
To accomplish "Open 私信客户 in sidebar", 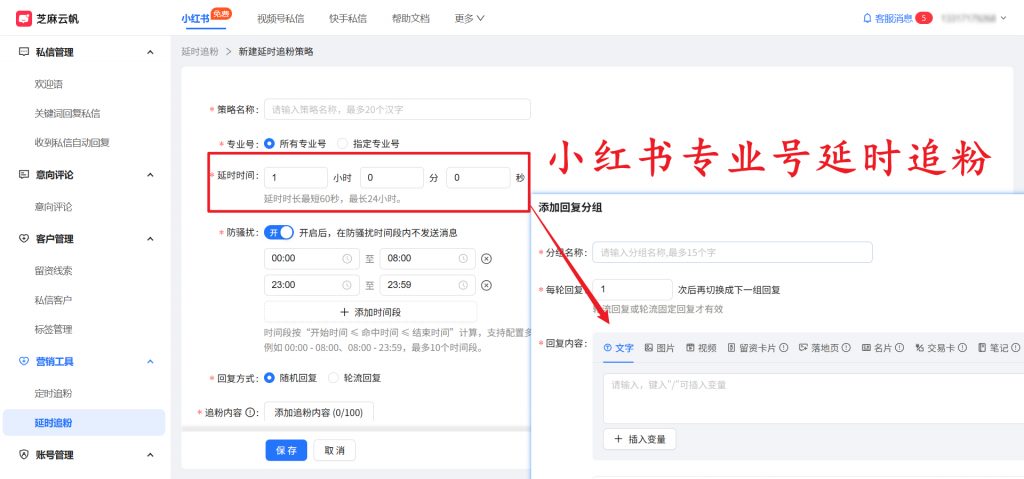I will pyautogui.click(x=54, y=300).
